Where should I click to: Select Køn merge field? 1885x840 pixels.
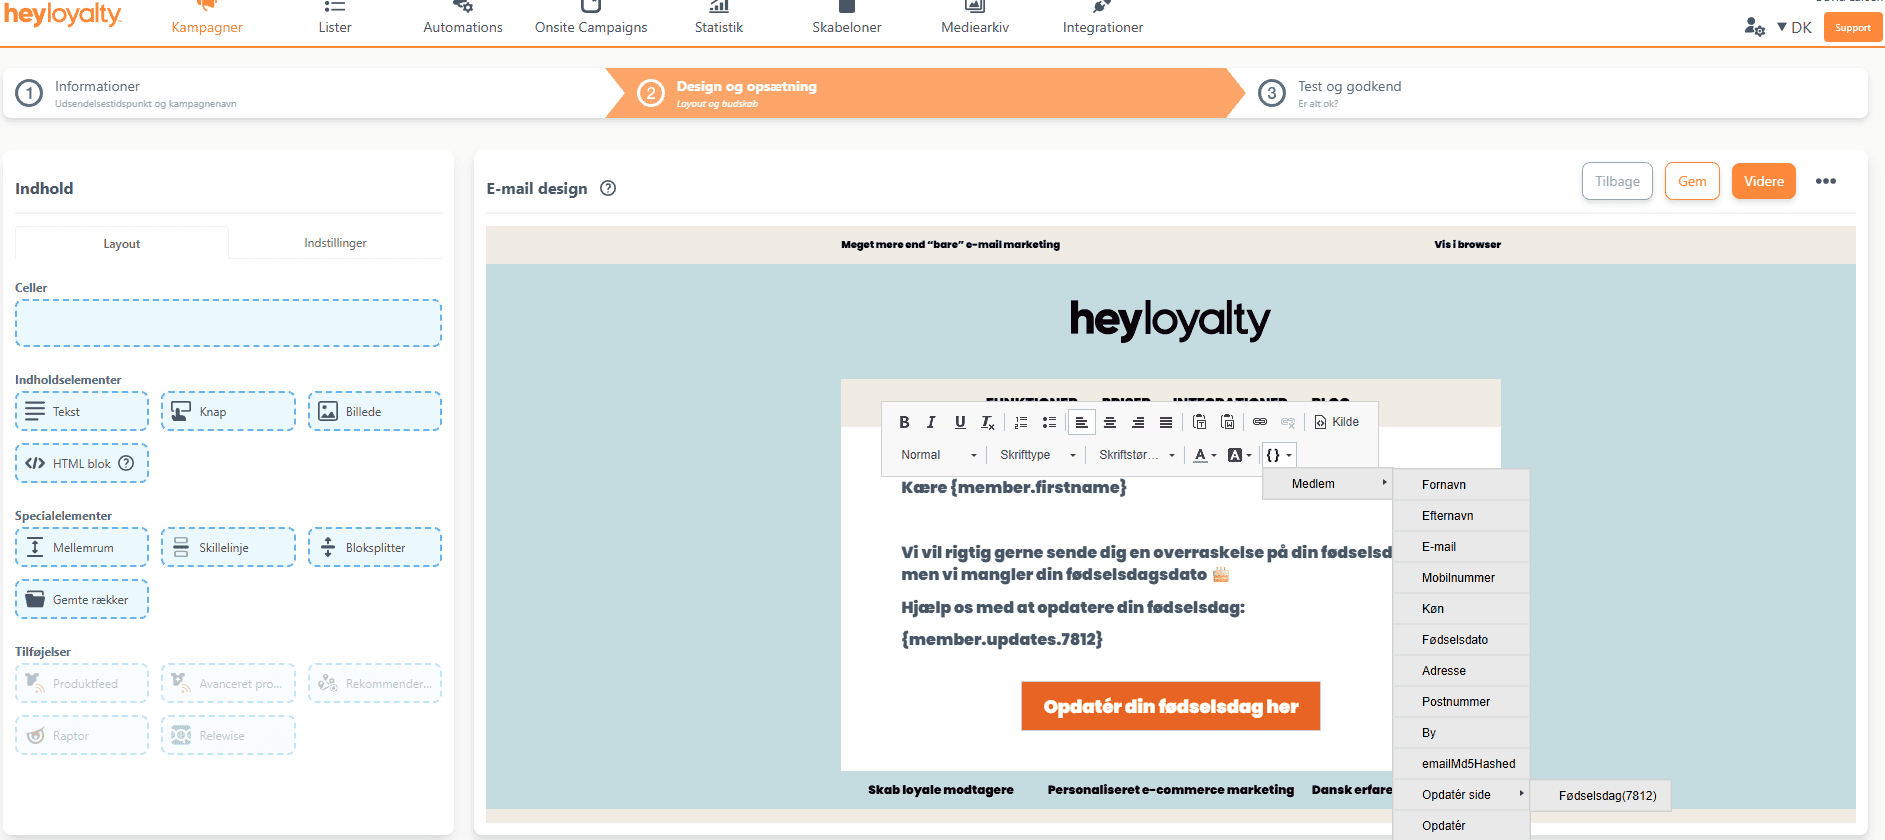[1461, 609]
